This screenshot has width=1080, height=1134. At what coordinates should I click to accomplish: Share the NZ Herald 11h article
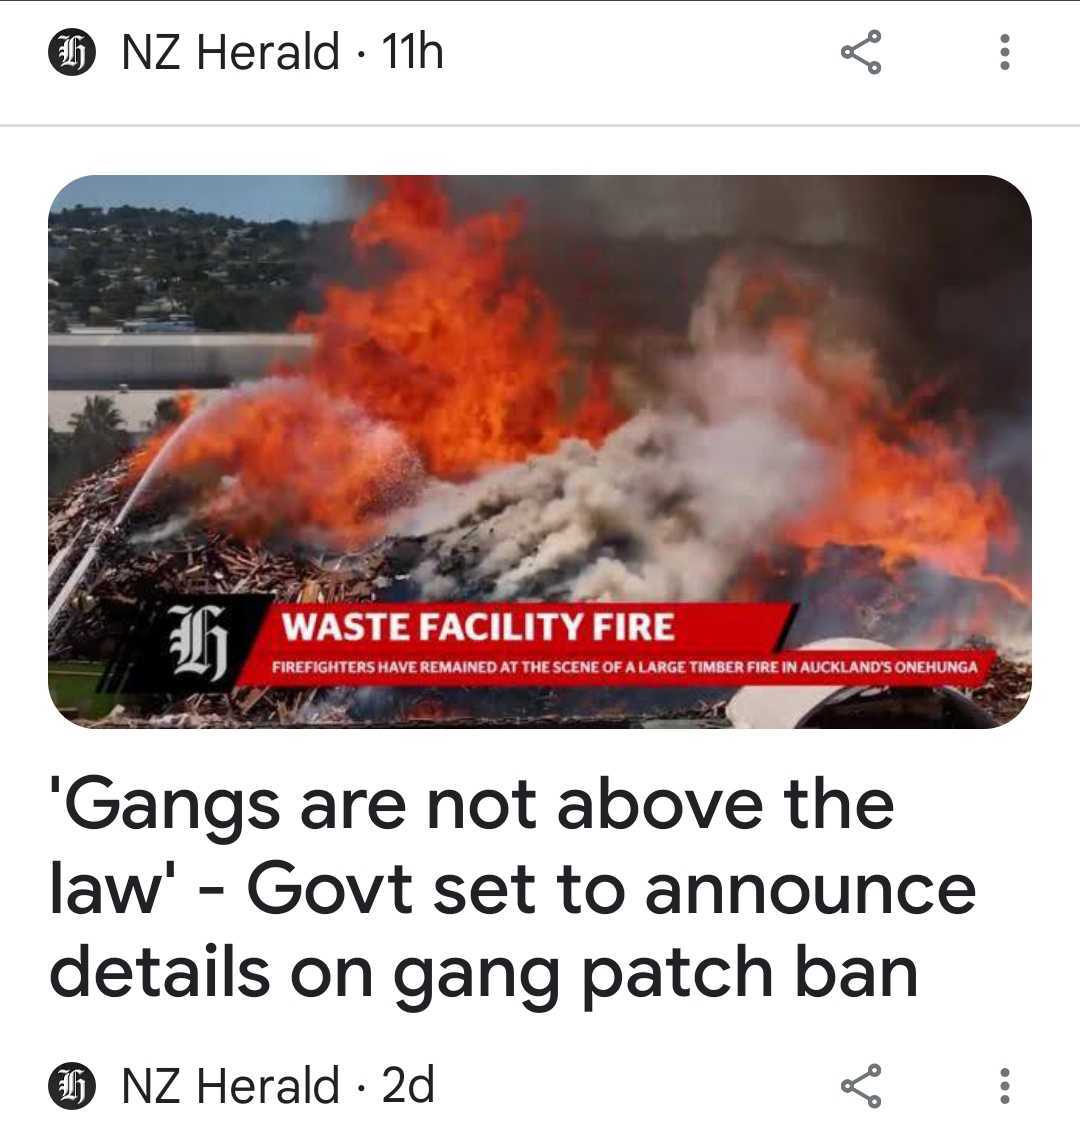point(861,52)
